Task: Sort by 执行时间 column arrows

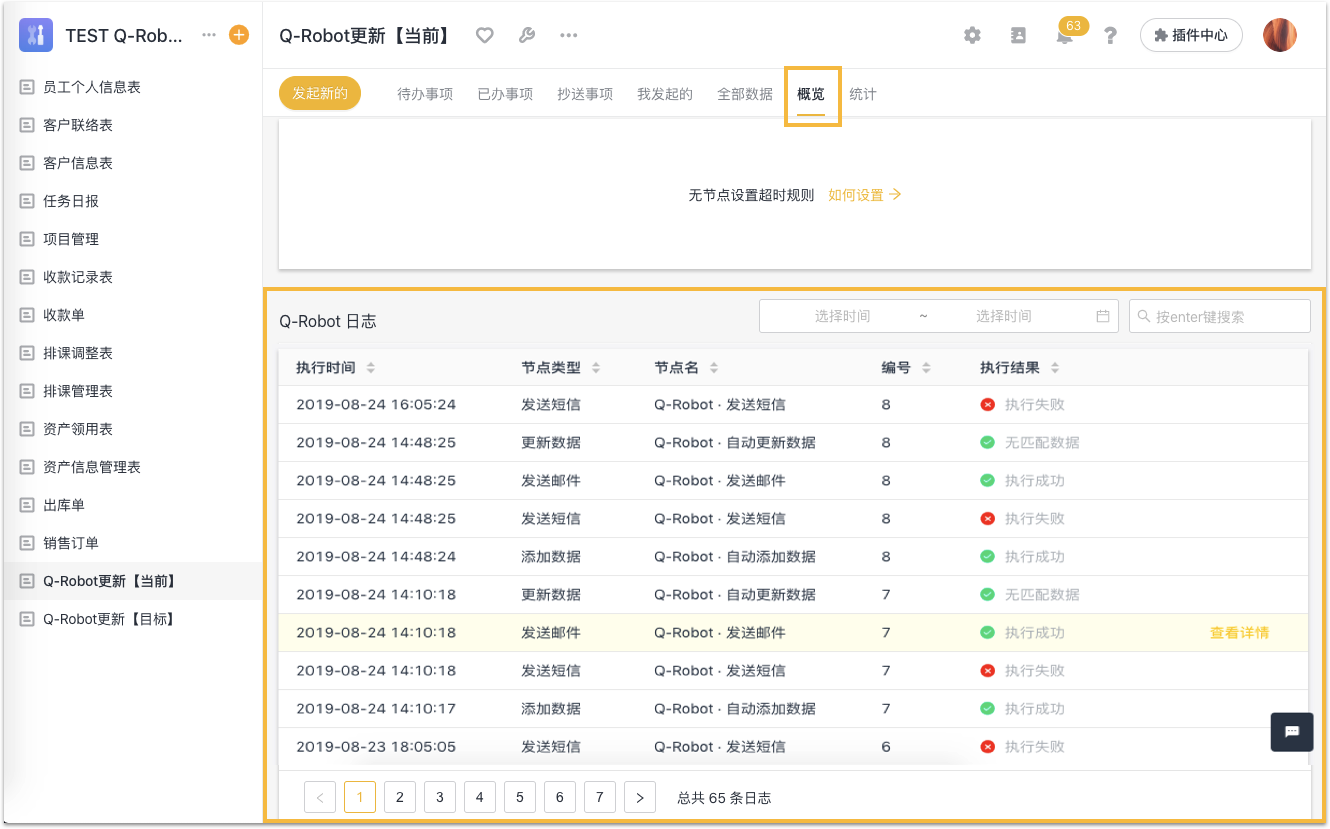Action: click(x=371, y=368)
